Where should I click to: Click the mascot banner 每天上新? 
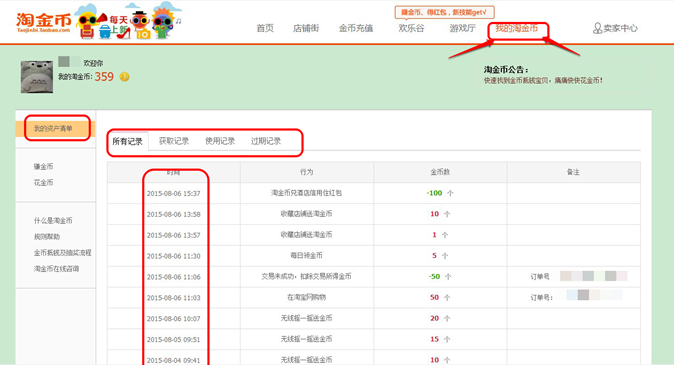129,21
